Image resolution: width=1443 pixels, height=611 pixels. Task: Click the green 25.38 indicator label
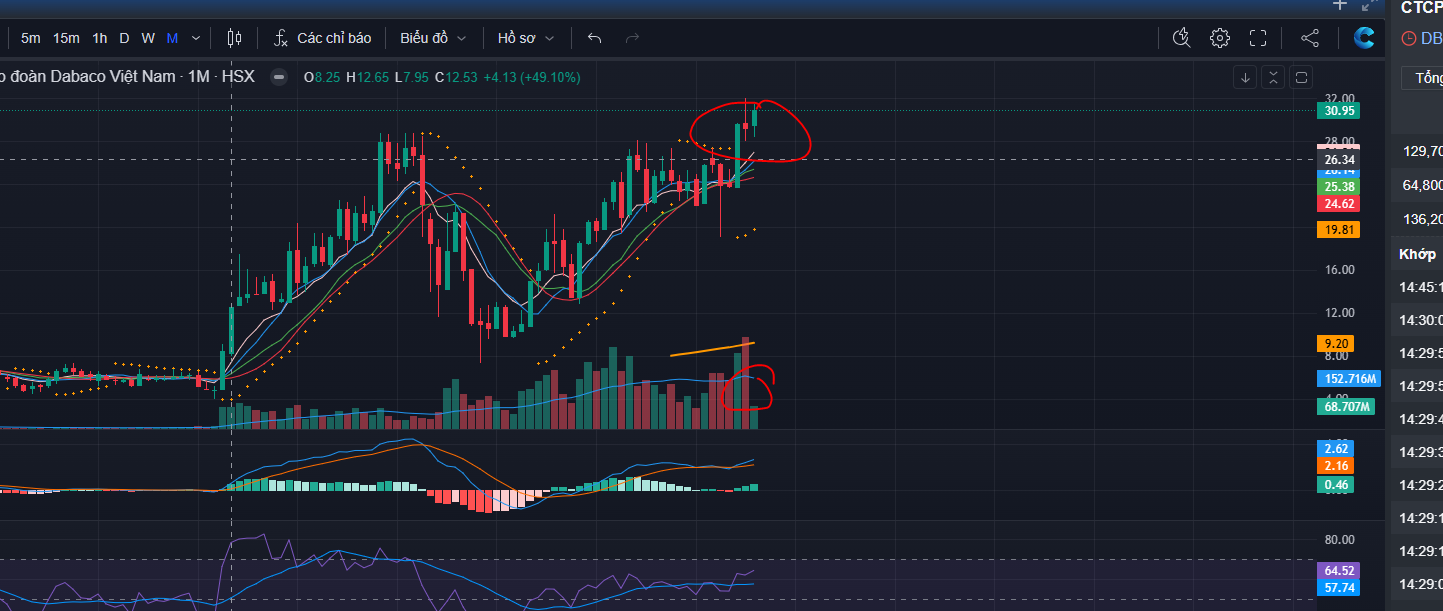(1339, 187)
